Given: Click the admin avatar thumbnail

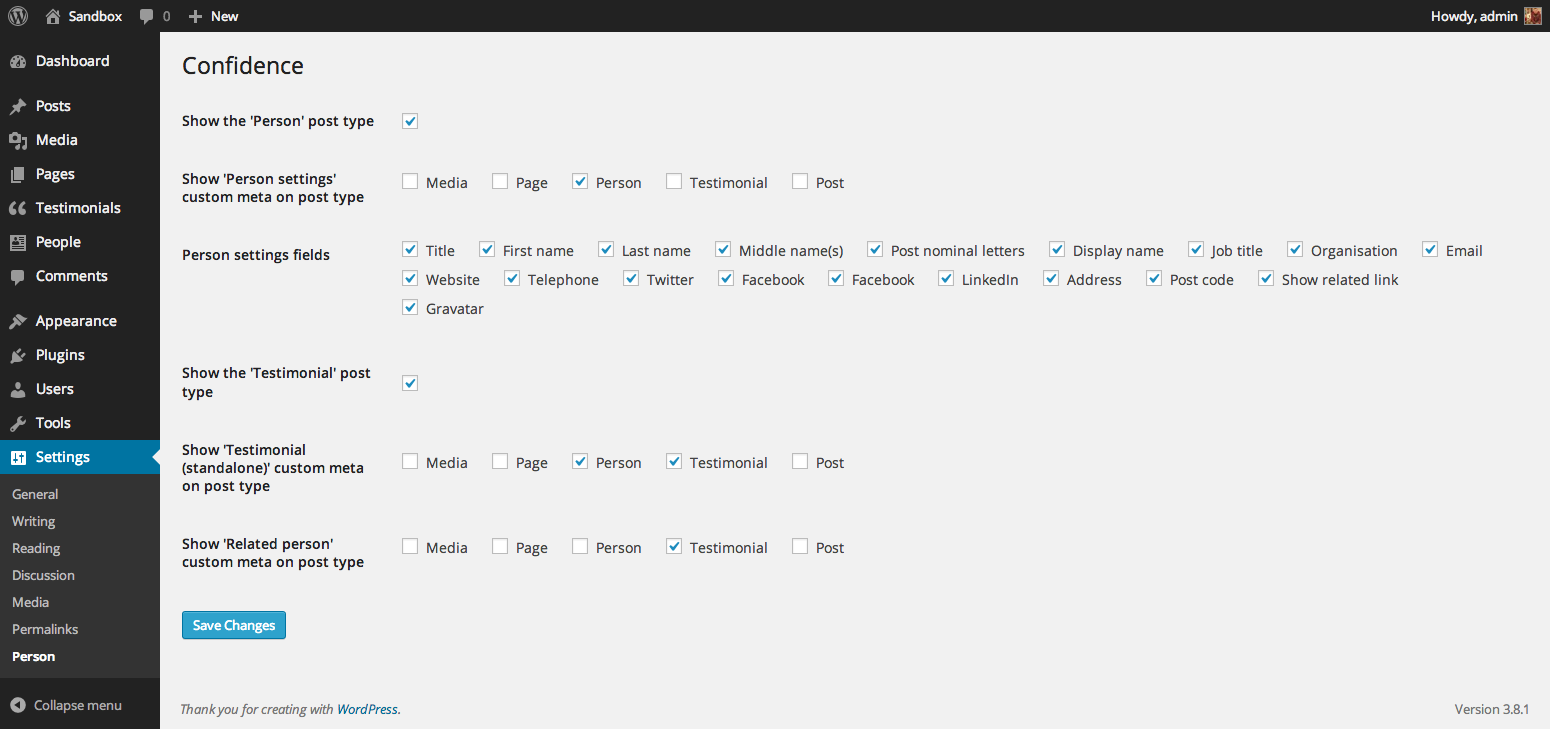Looking at the screenshot, I should click(x=1533, y=16).
